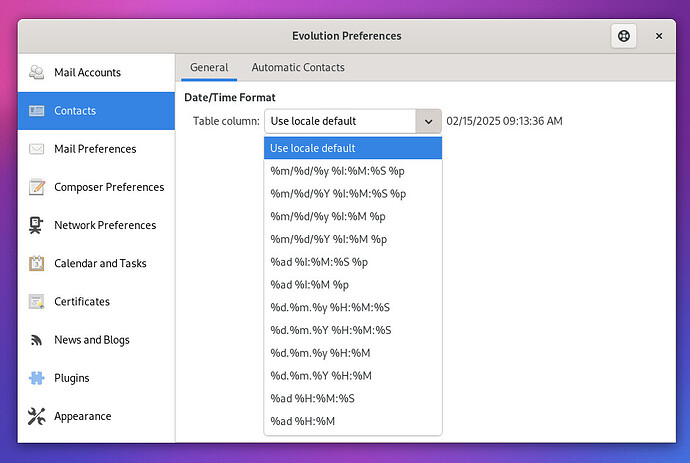Open the Certificates page
The image size is (690, 463).
click(96, 301)
